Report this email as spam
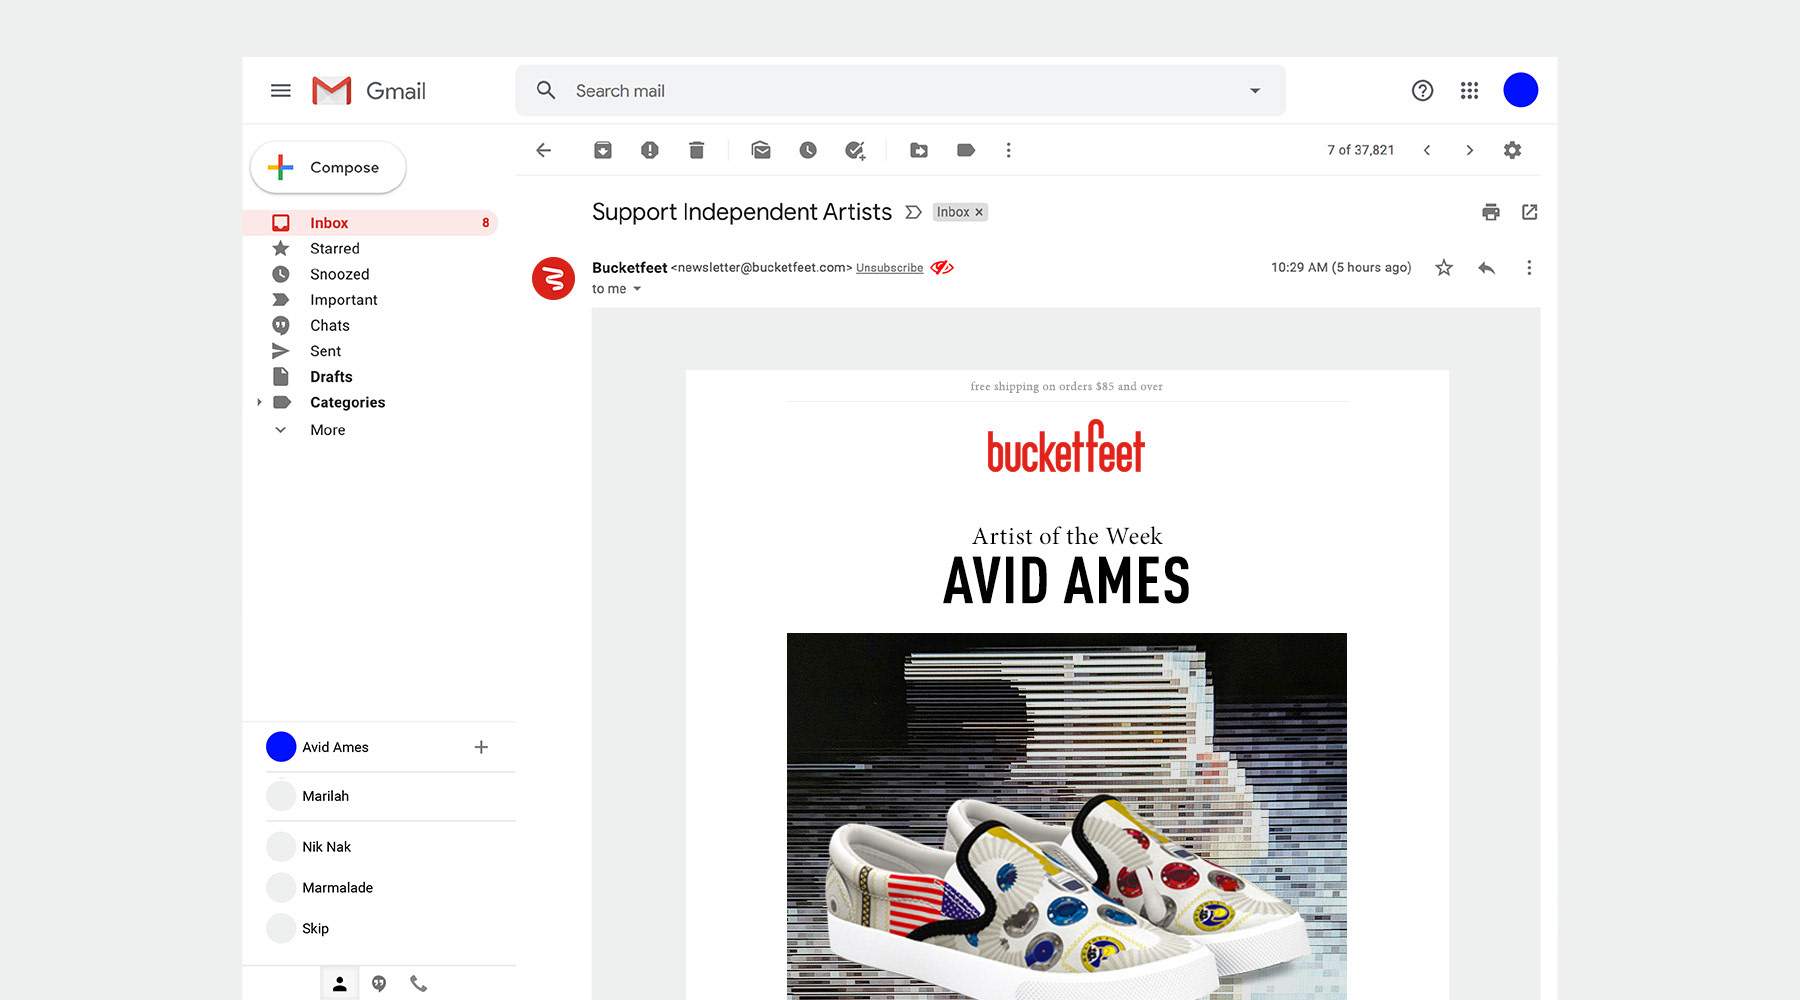 [650, 150]
